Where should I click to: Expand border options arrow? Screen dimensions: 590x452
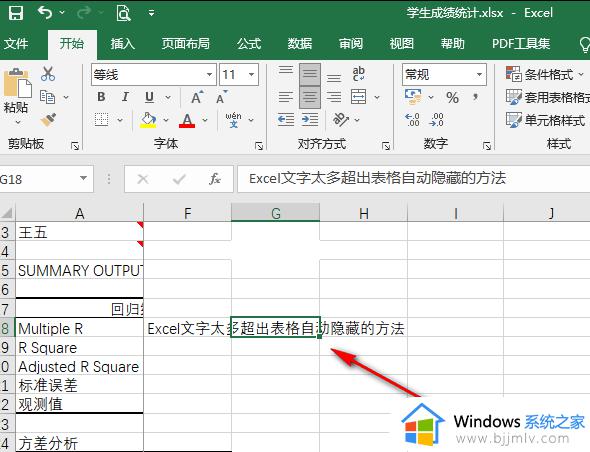(120, 120)
